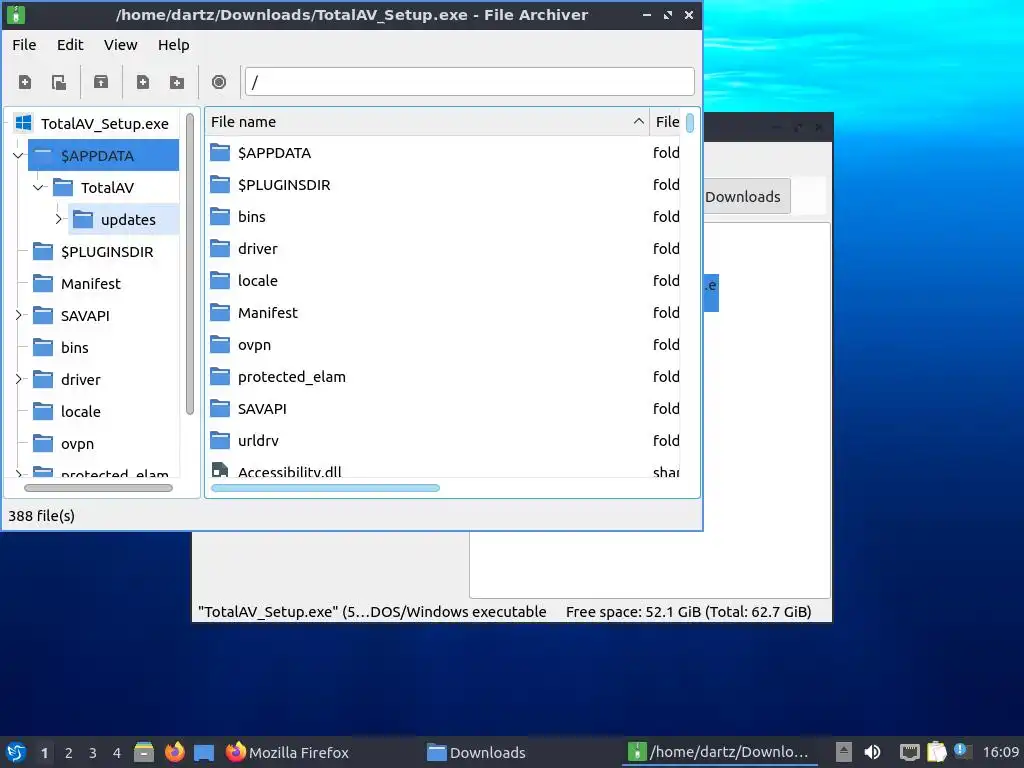Click the Extract archive toolbar icon
This screenshot has width=1024, height=768.
coord(101,82)
